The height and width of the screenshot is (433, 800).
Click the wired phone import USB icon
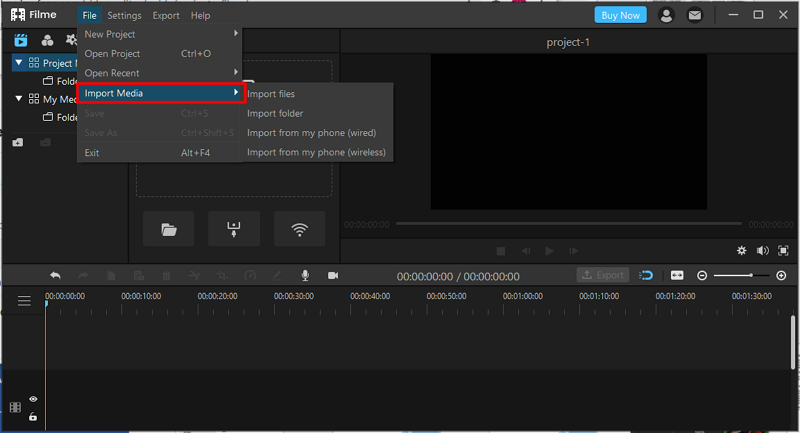[234, 229]
